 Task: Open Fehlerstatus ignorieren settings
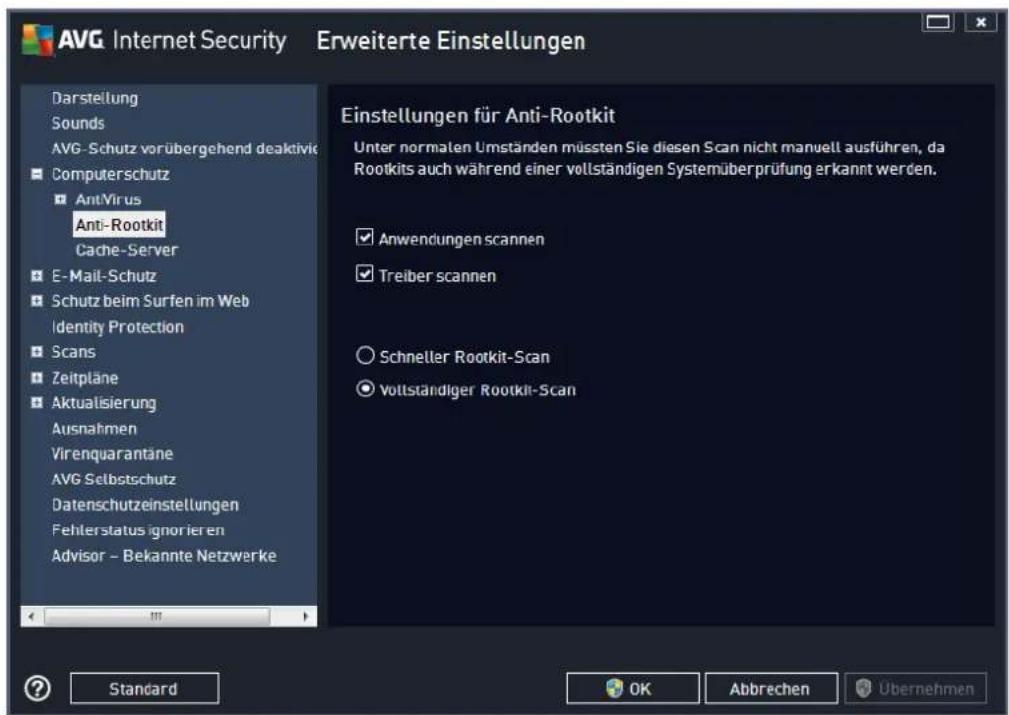point(138,530)
